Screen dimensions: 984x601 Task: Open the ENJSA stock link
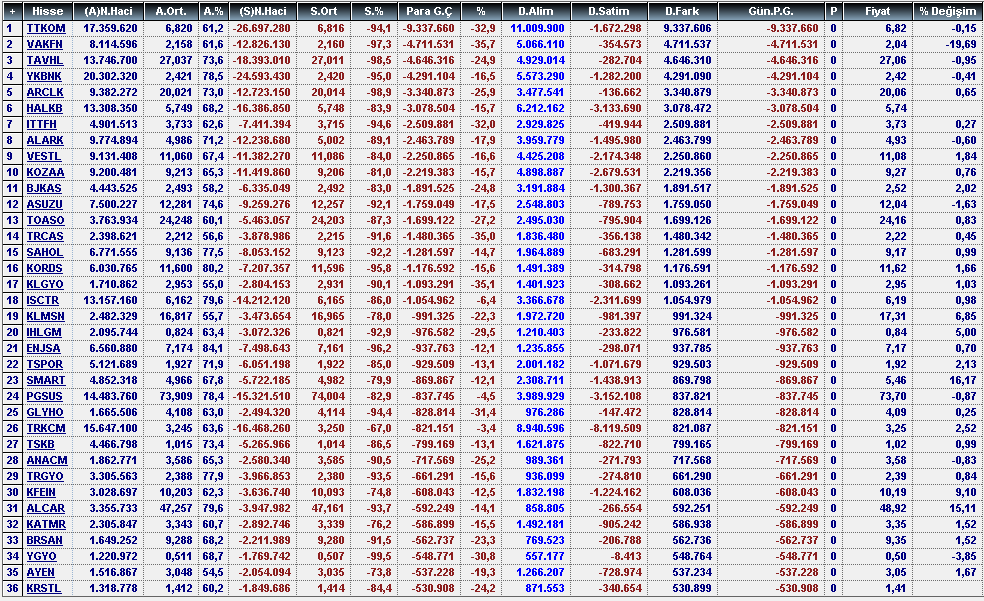click(x=43, y=349)
